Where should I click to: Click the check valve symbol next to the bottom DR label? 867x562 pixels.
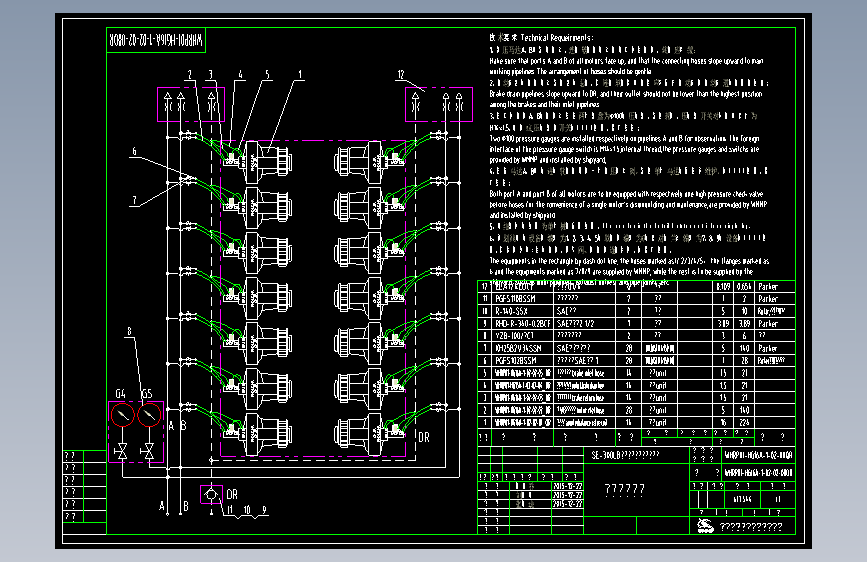pos(211,495)
